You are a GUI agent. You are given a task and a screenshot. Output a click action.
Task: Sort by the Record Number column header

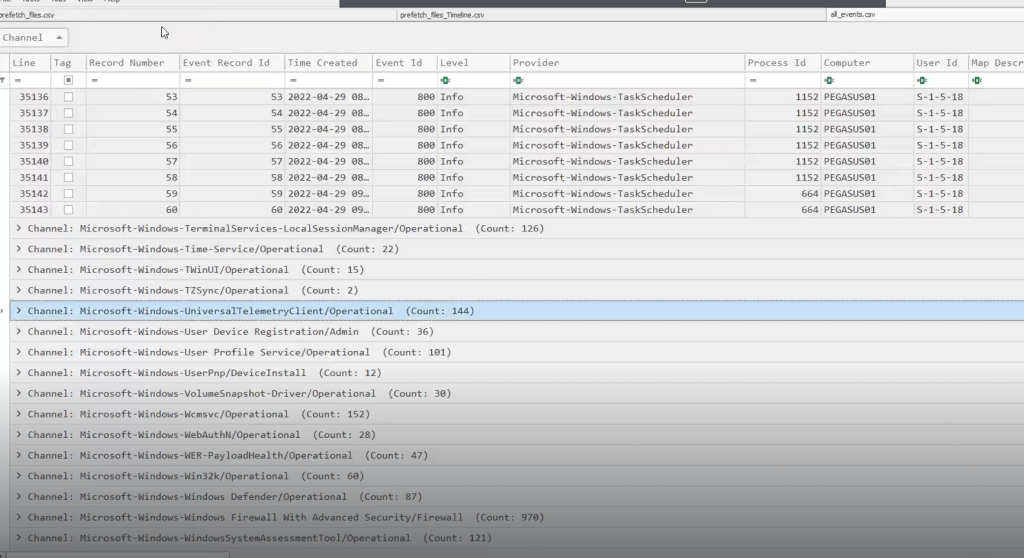pos(133,63)
